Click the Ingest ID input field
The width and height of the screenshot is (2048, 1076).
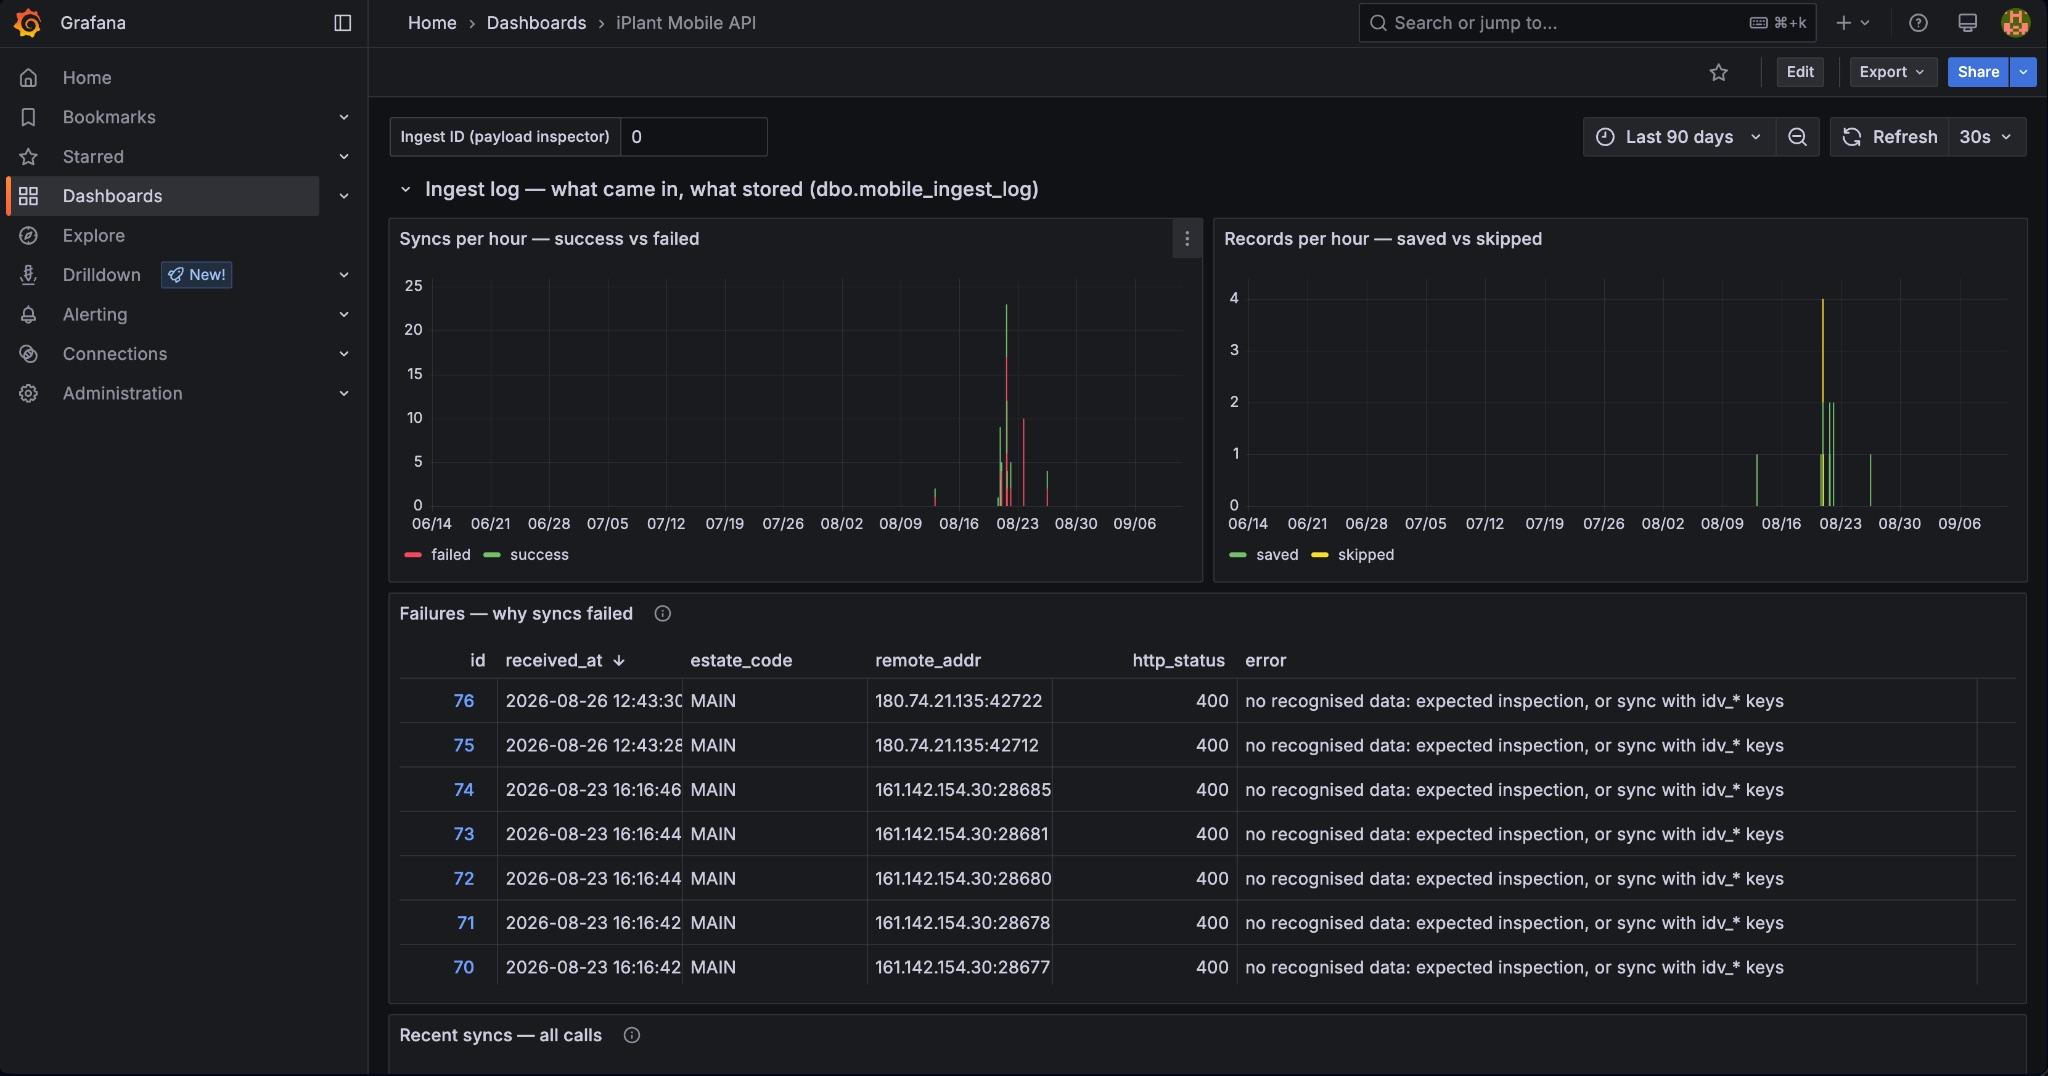tap(693, 137)
